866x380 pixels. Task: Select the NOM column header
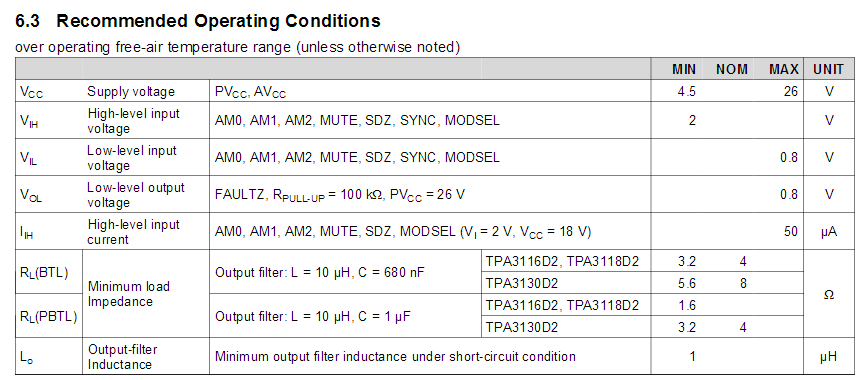[732, 70]
